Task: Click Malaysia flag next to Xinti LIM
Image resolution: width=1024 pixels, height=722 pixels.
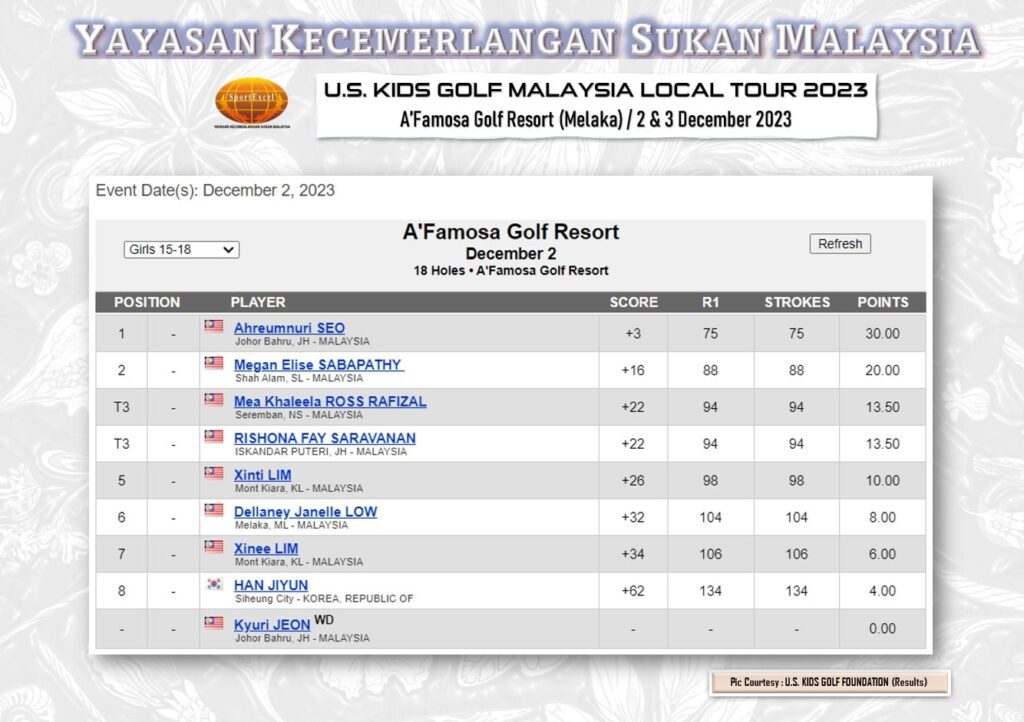Action: pyautogui.click(x=214, y=473)
